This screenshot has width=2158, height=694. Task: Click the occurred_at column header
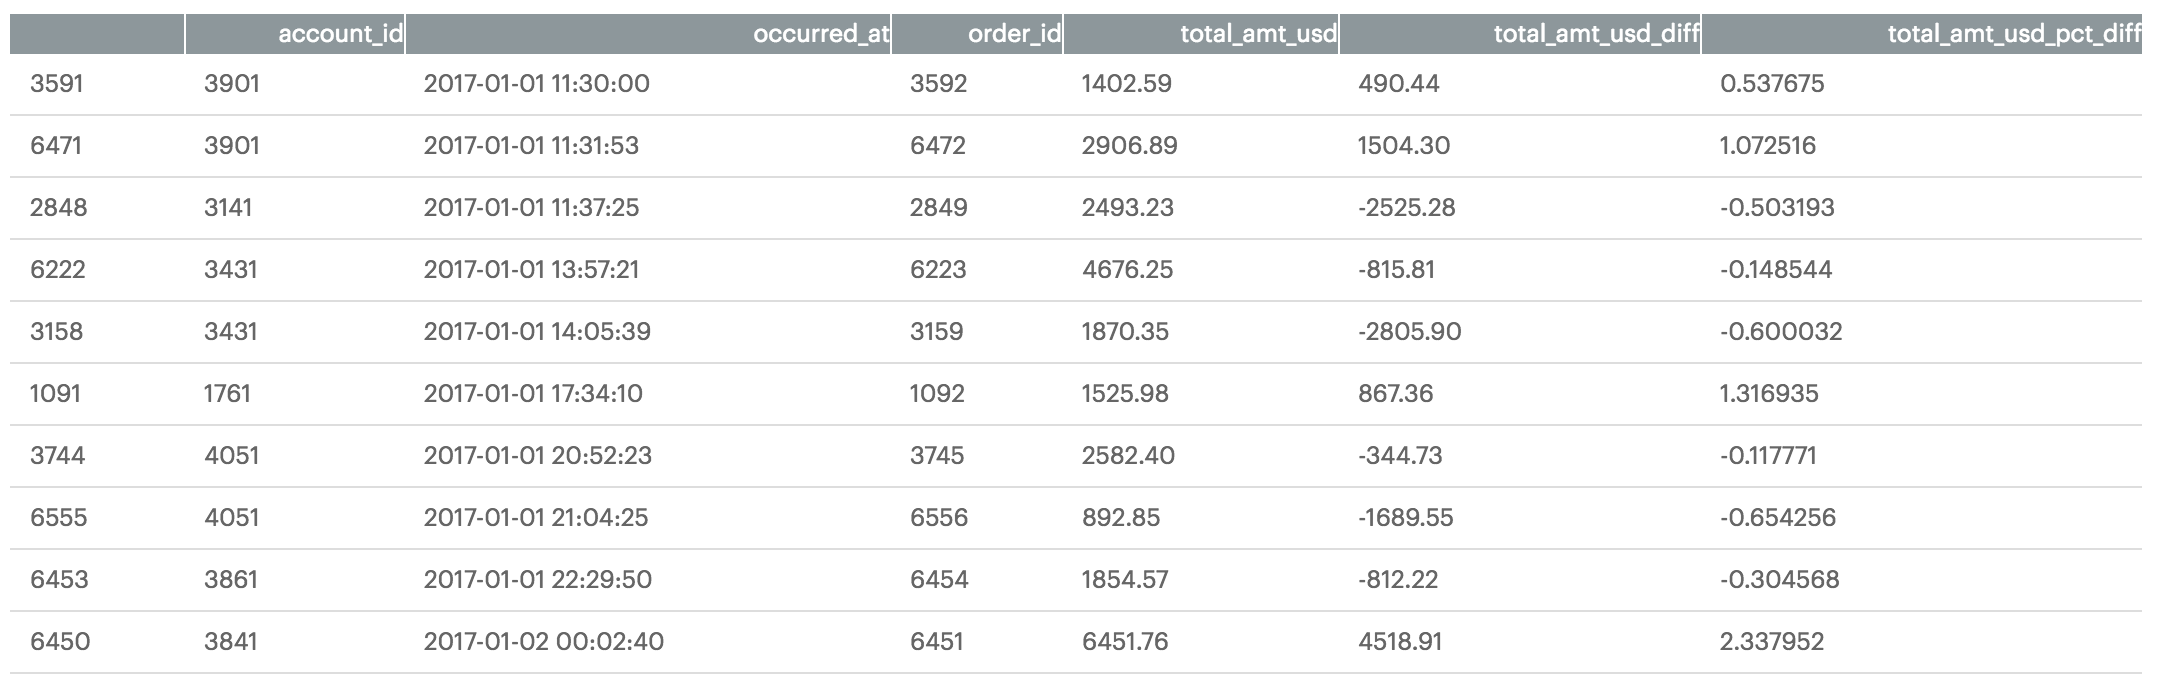[x=820, y=34]
